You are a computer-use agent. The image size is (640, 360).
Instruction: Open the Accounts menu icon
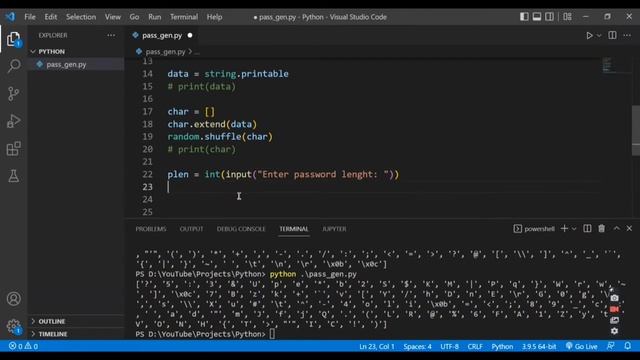[x=13, y=299]
